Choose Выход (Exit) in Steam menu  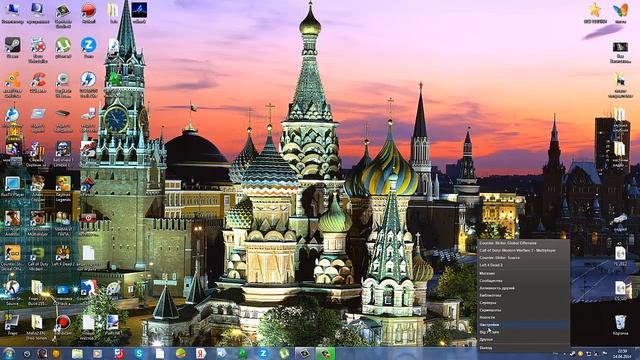[524, 348]
